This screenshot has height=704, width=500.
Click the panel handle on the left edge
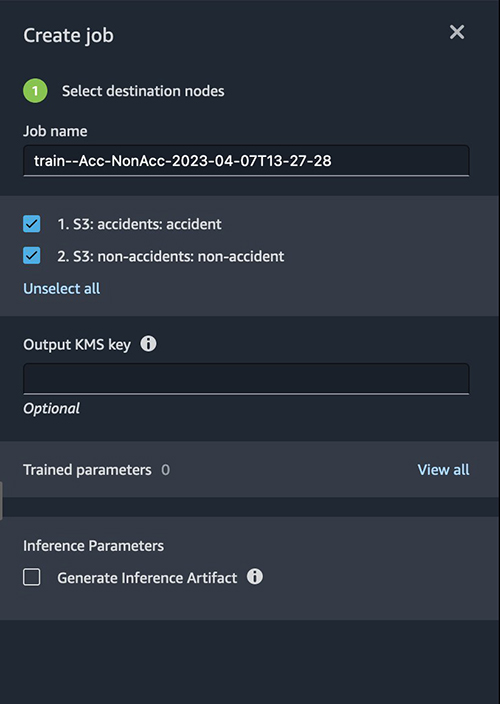1,500
